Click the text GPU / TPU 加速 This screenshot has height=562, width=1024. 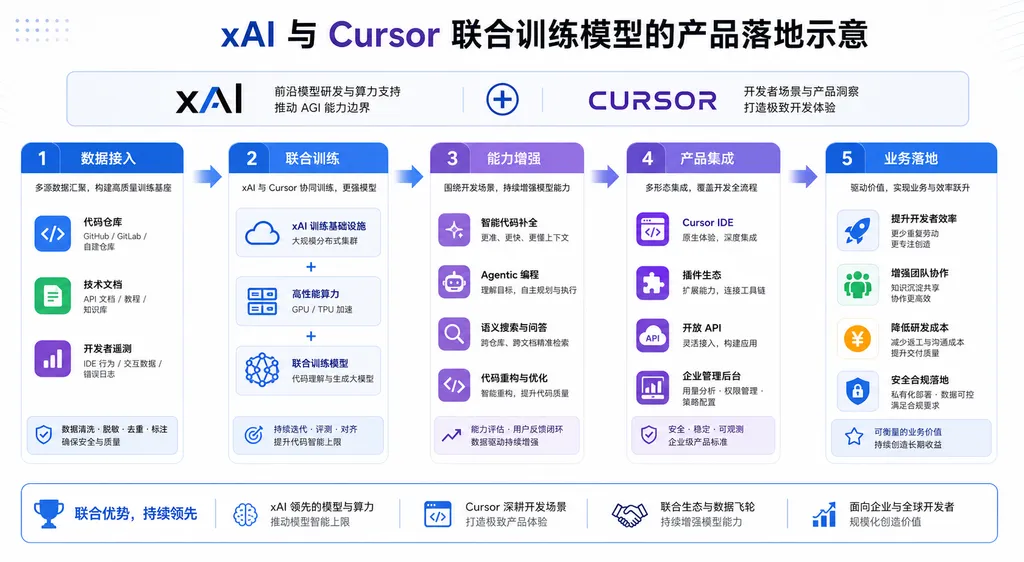[x=322, y=309]
